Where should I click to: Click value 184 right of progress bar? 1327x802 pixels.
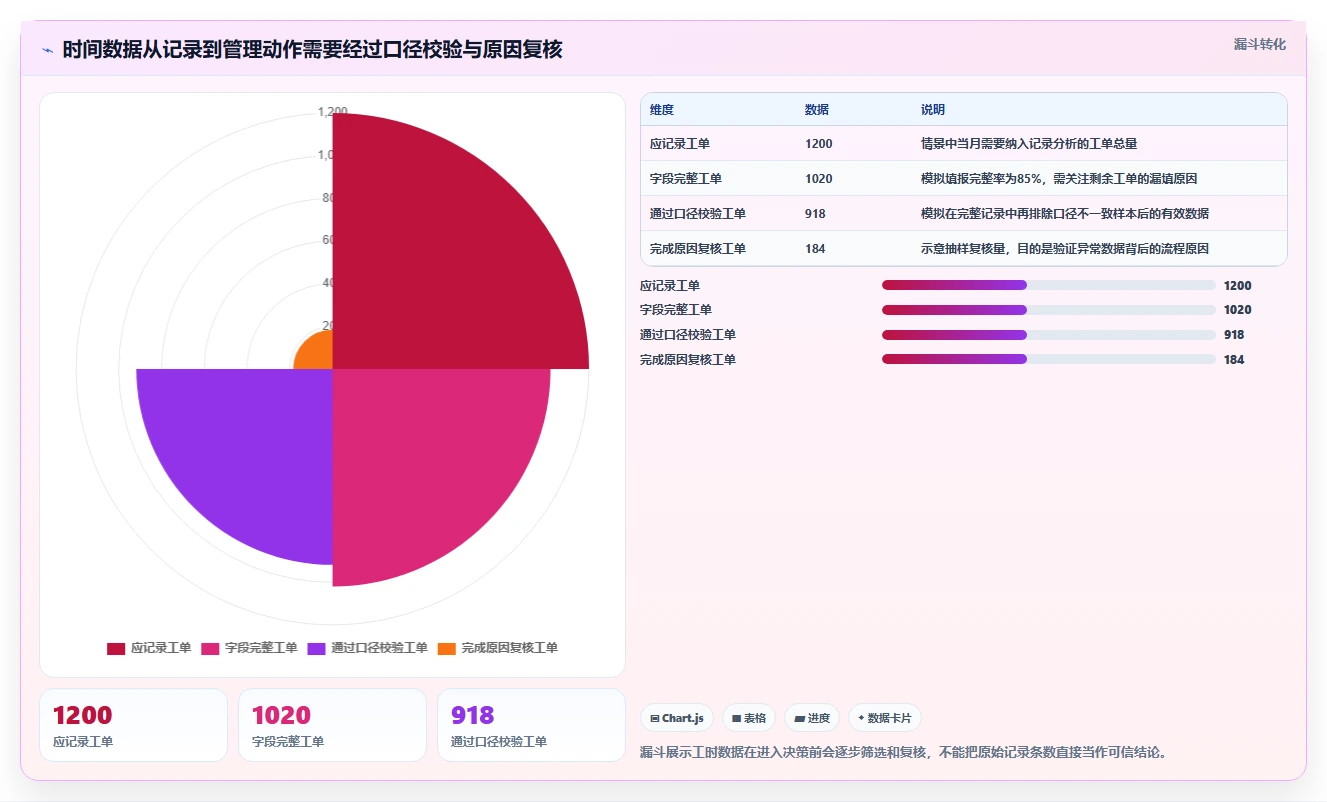click(x=1234, y=360)
